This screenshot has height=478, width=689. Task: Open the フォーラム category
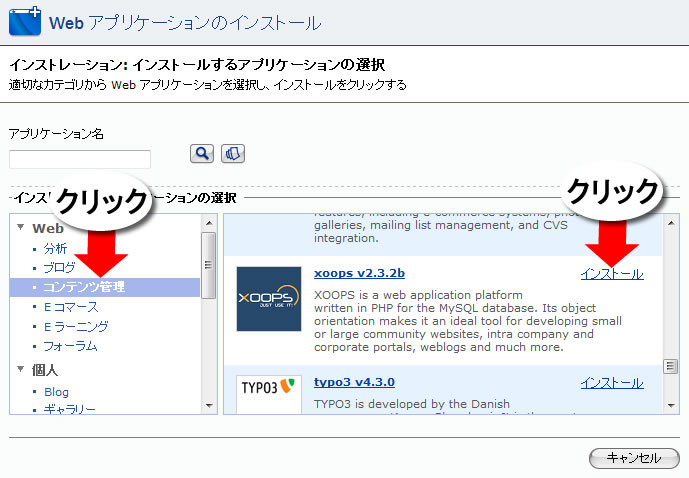click(x=69, y=346)
